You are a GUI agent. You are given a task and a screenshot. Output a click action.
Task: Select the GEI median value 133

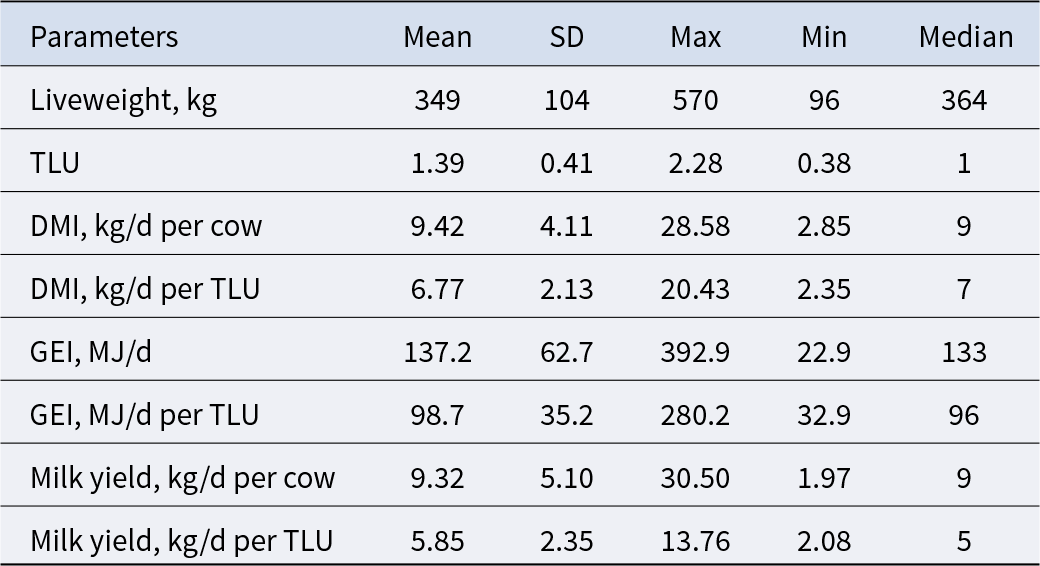coord(964,352)
